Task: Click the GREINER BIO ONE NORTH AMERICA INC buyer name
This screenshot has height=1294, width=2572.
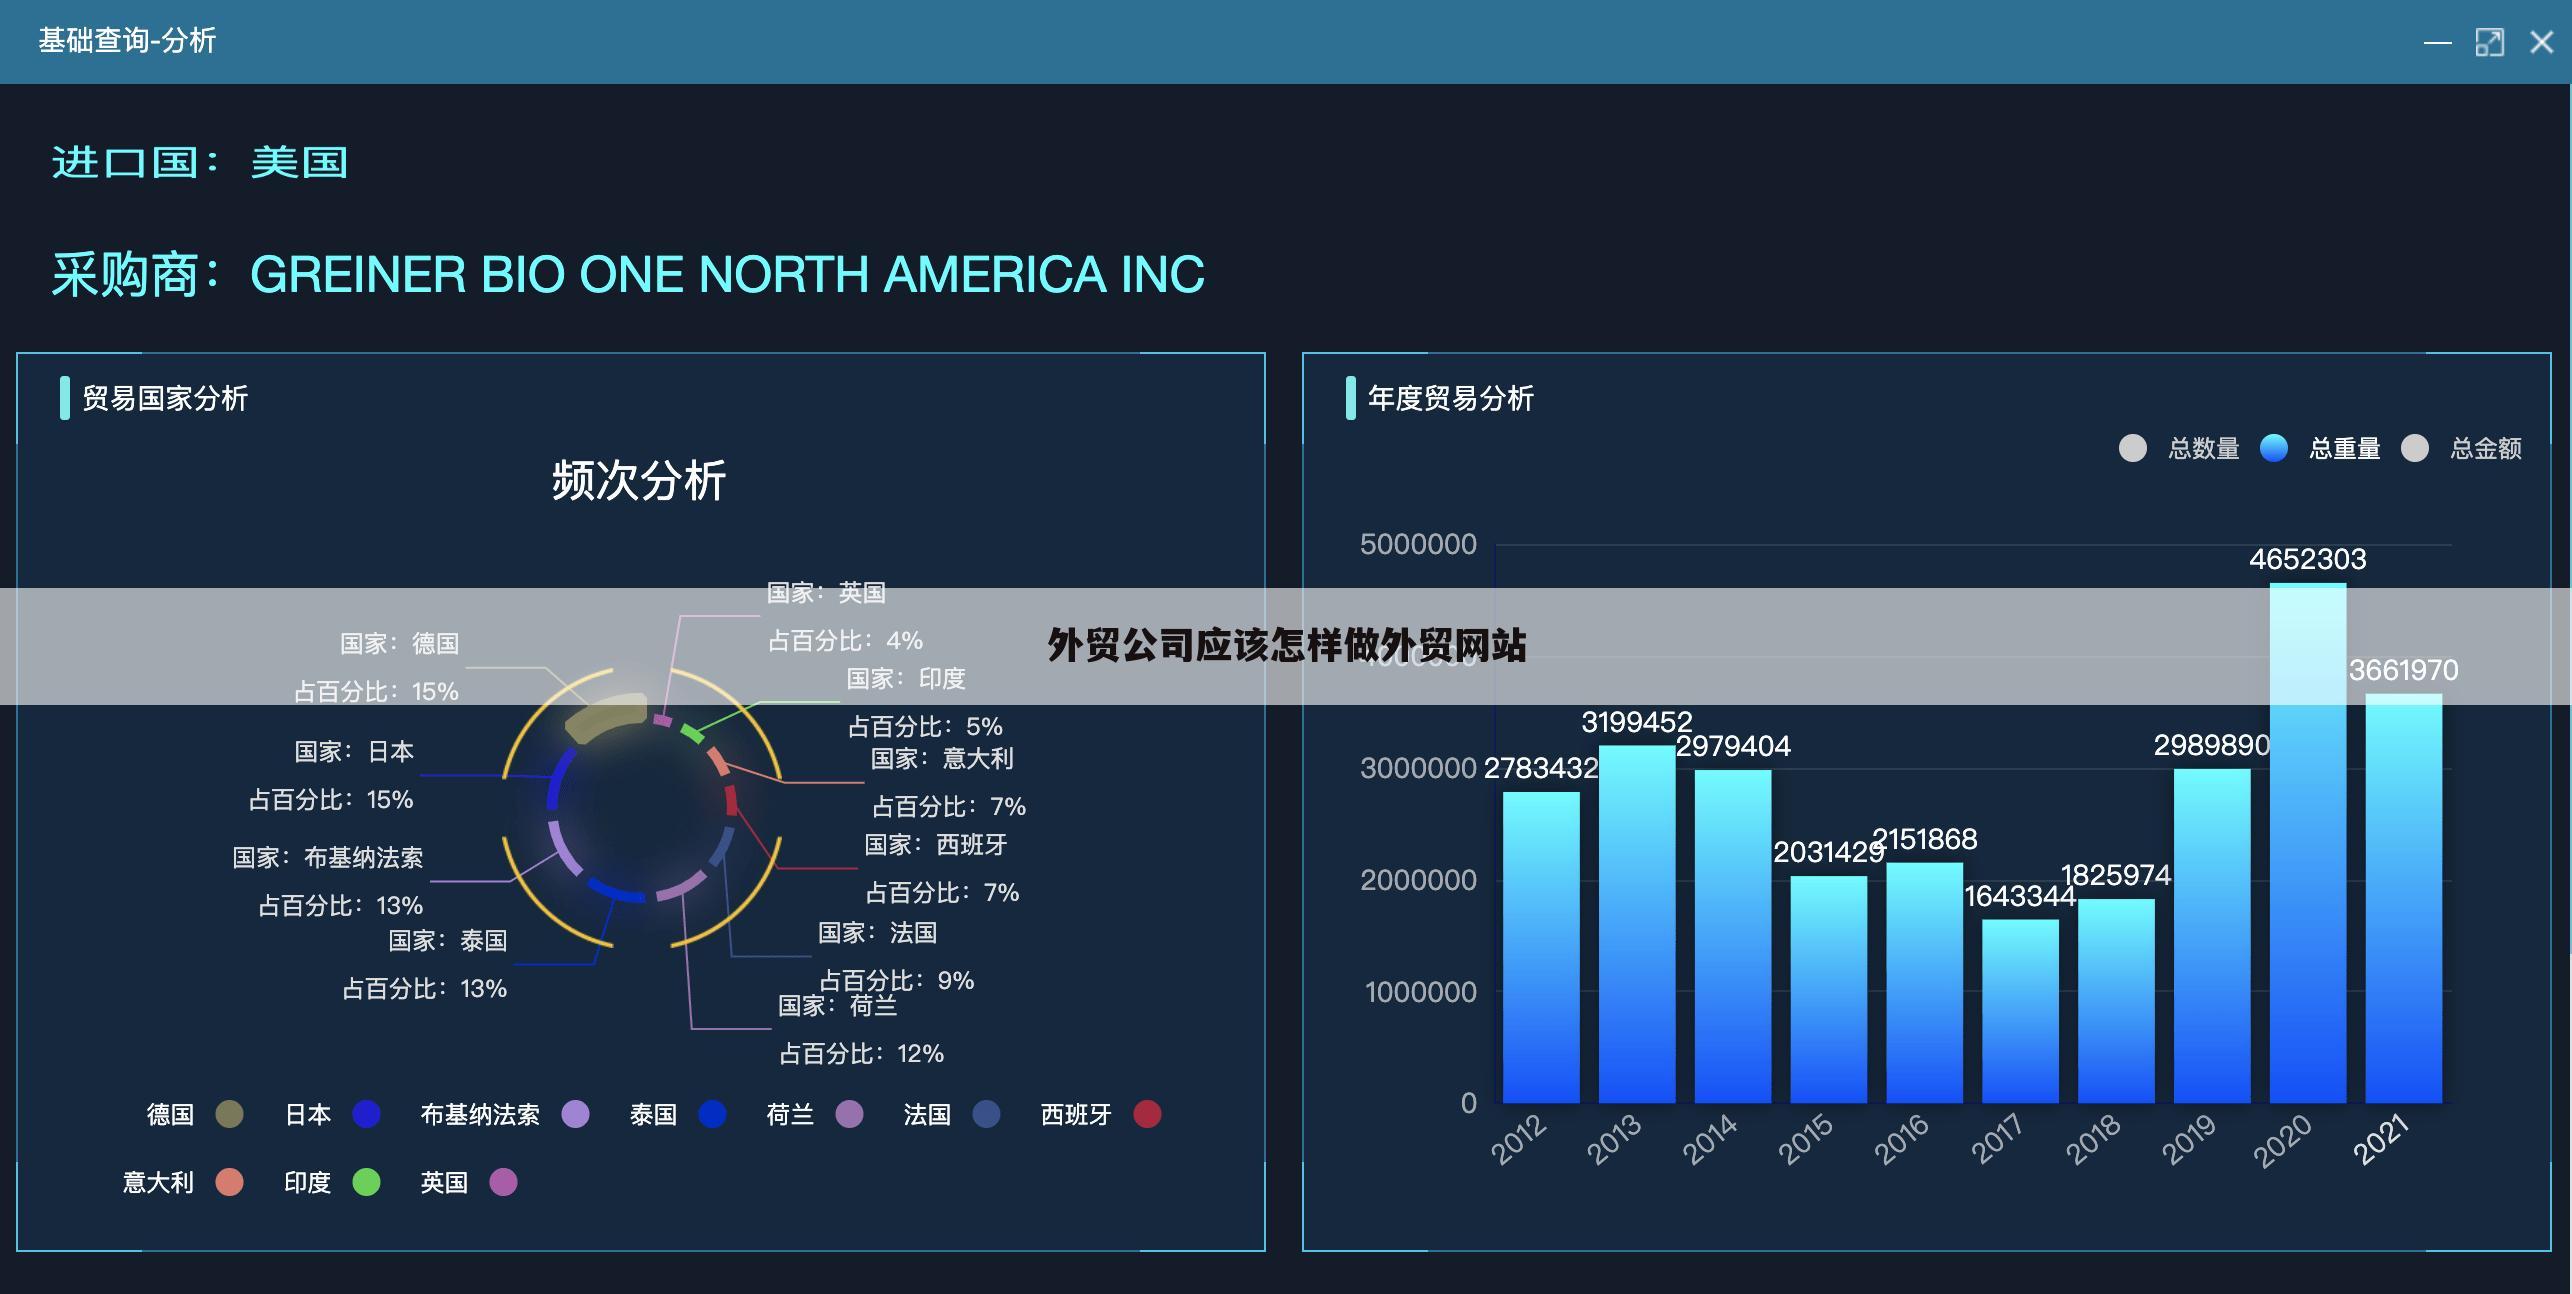Action: 728,273
